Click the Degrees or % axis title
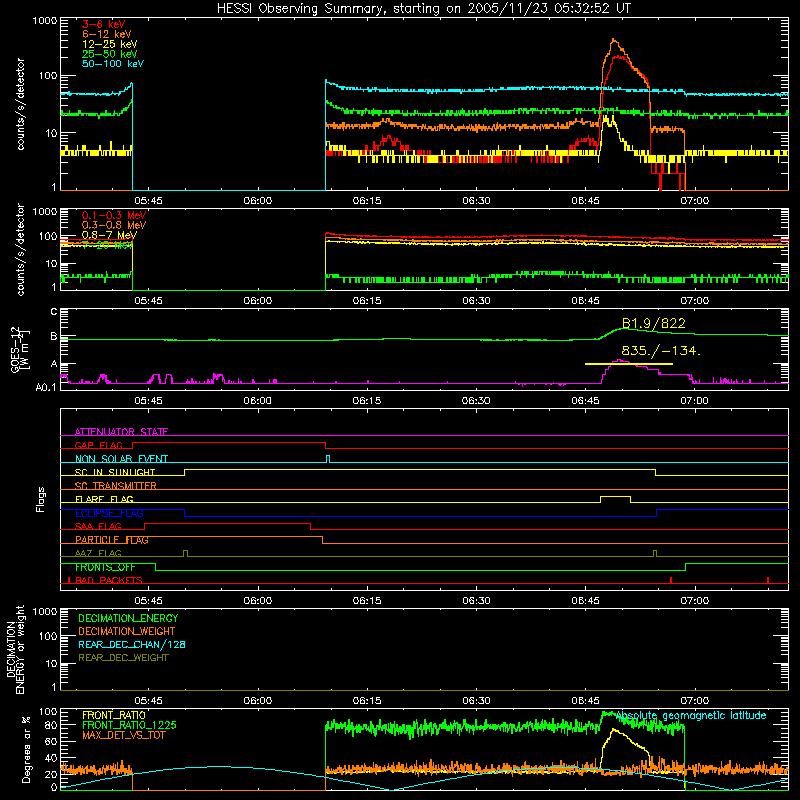The width and height of the screenshot is (800, 800). (26, 749)
